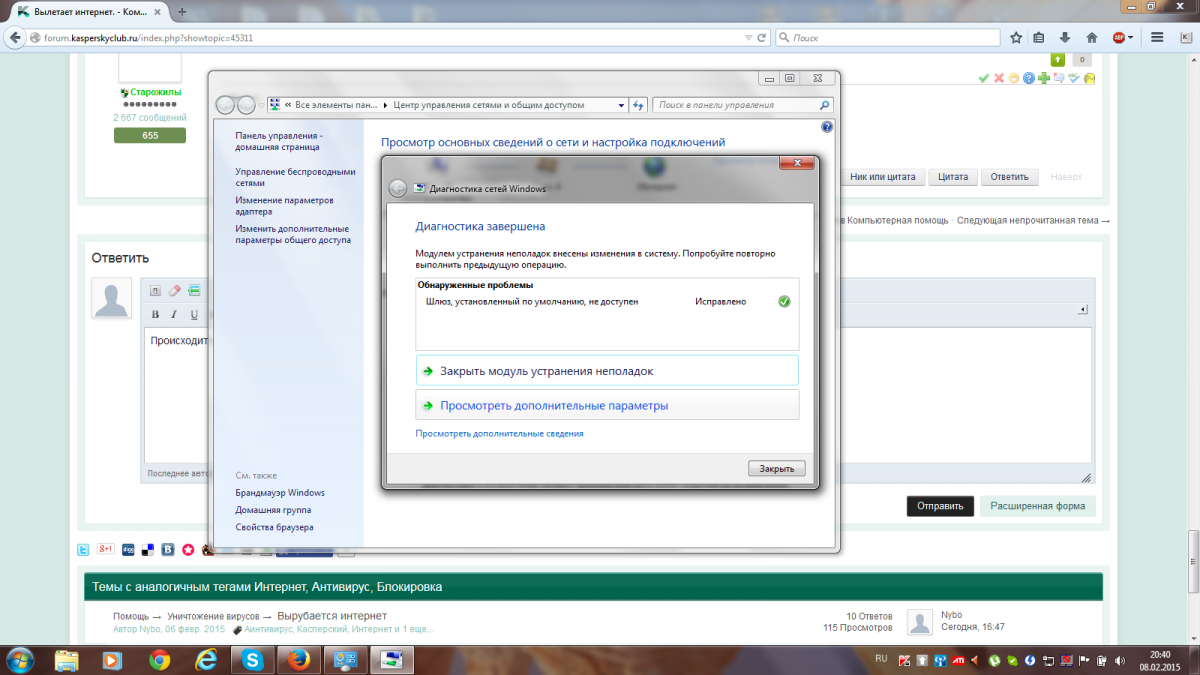The image size is (1200, 675).
Task: Toggle bold formatting in the reply editor
Action: pyautogui.click(x=155, y=315)
